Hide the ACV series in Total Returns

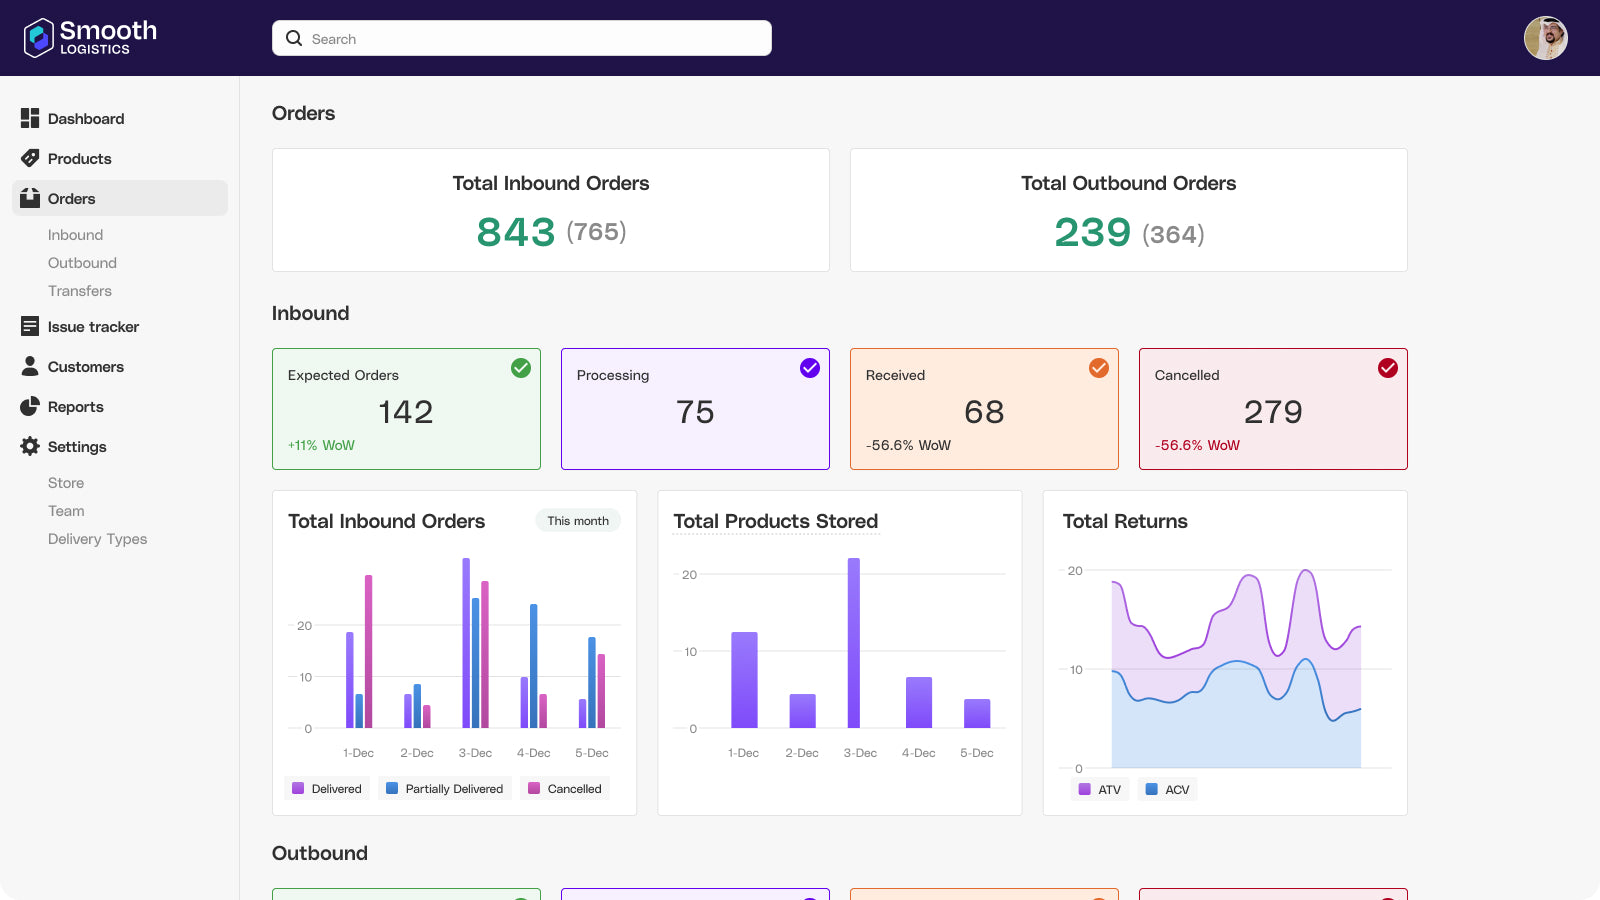pos(1167,790)
